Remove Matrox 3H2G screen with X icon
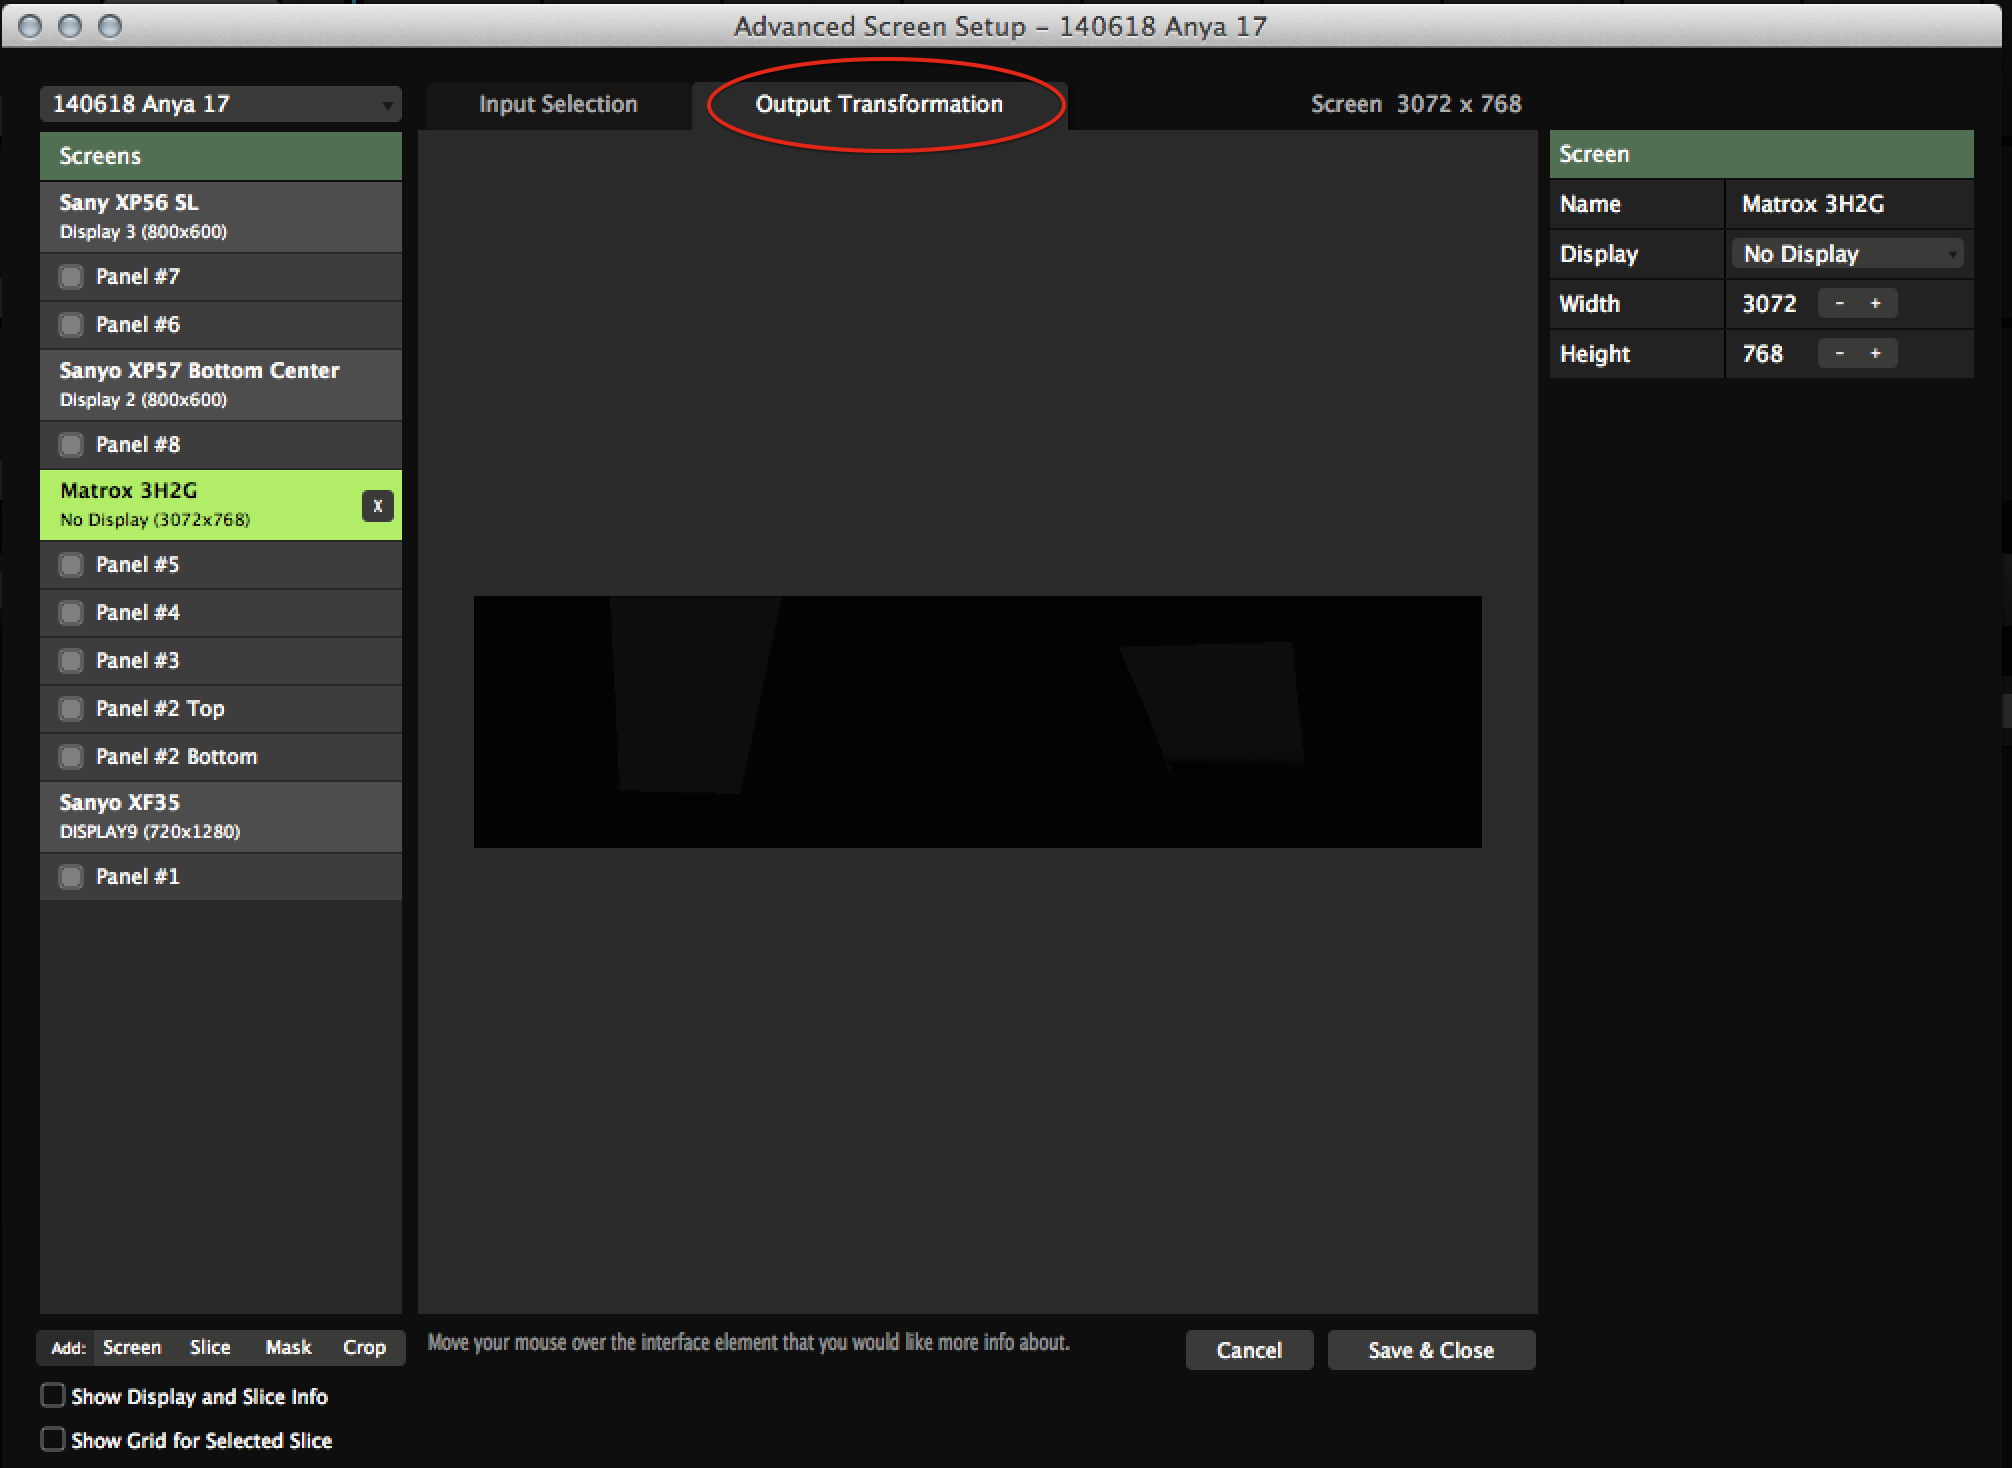 [x=377, y=506]
